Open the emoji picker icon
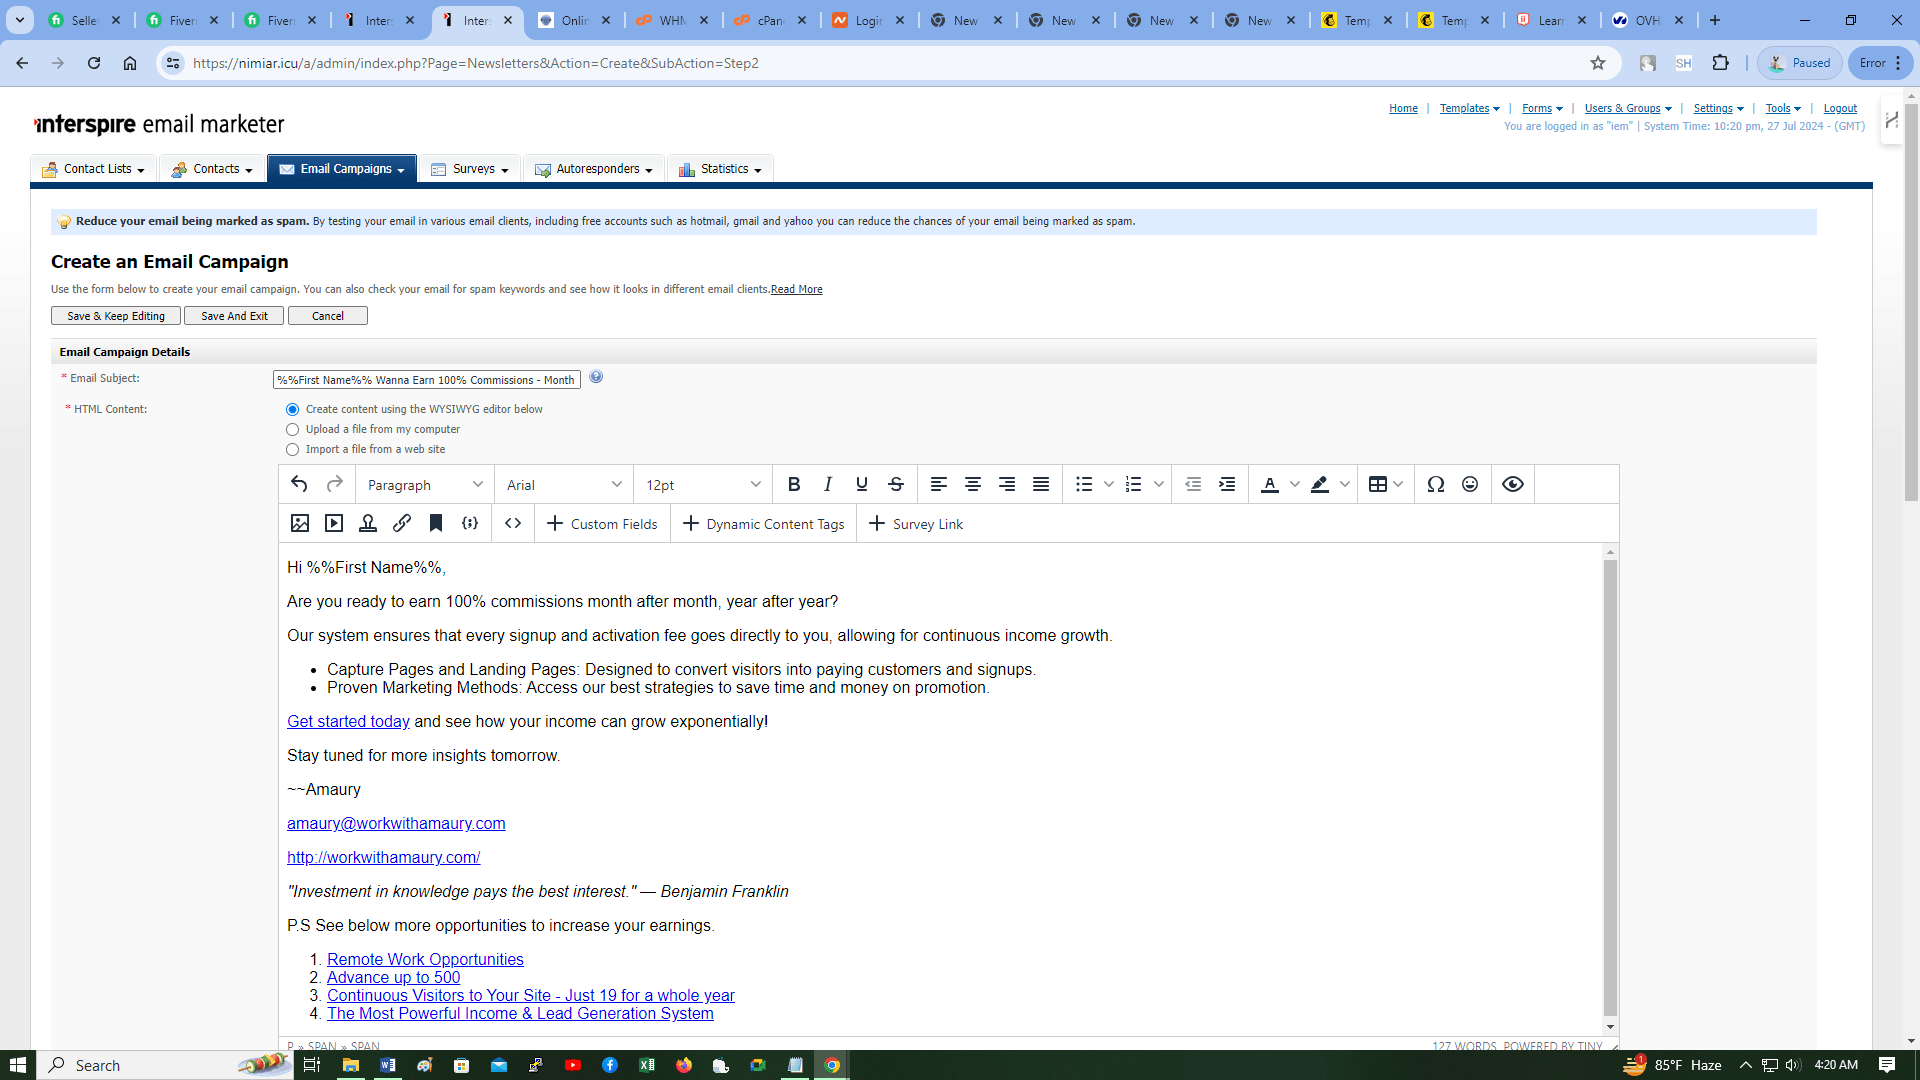 tap(1470, 484)
